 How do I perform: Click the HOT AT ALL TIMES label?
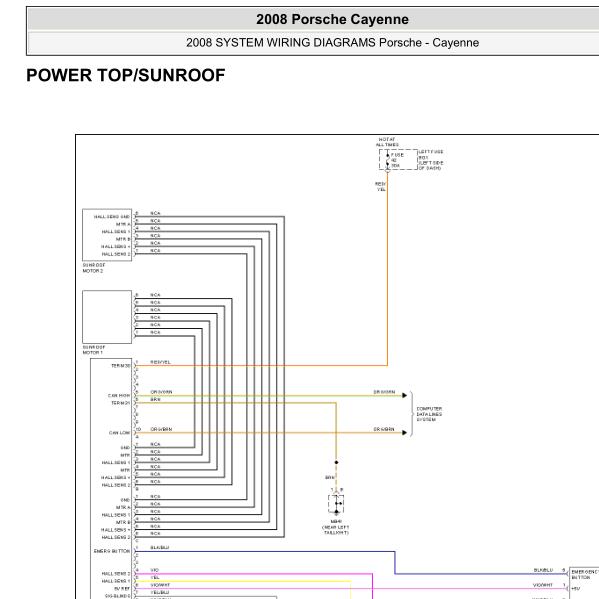(387, 142)
